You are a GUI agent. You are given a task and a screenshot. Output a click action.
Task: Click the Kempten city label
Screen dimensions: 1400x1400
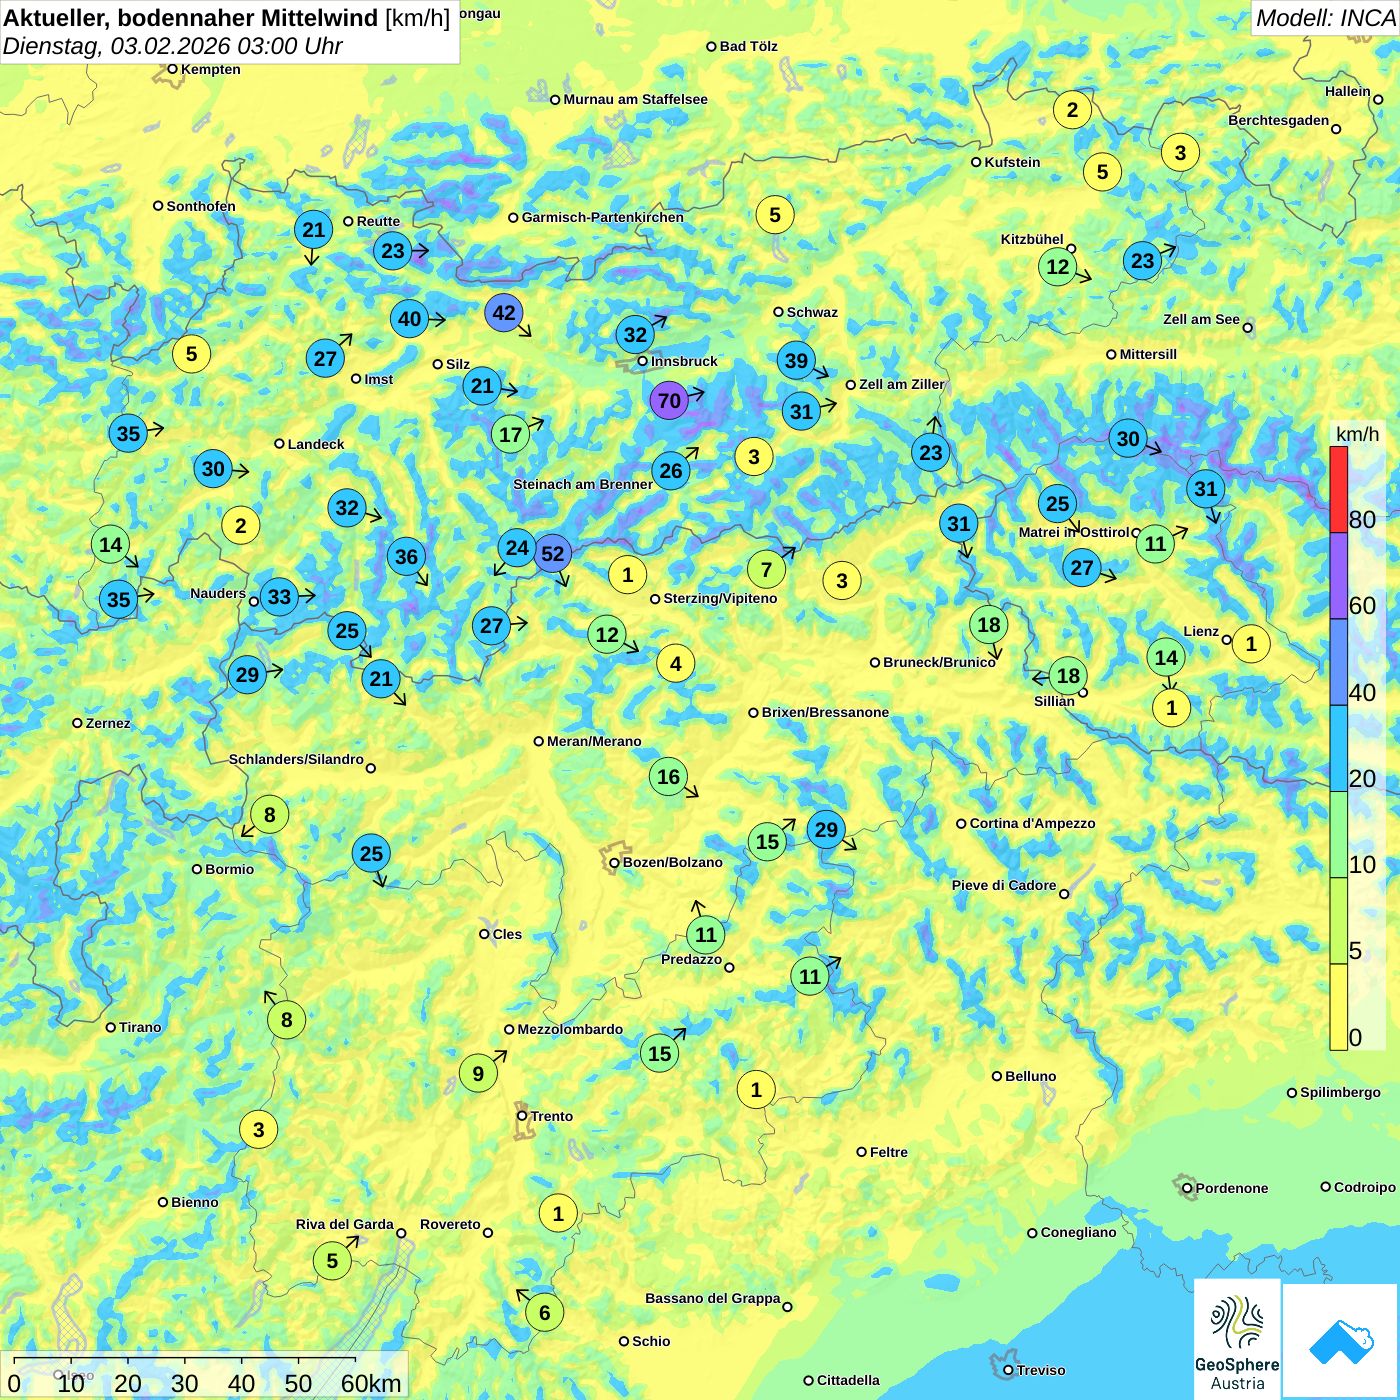point(211,69)
